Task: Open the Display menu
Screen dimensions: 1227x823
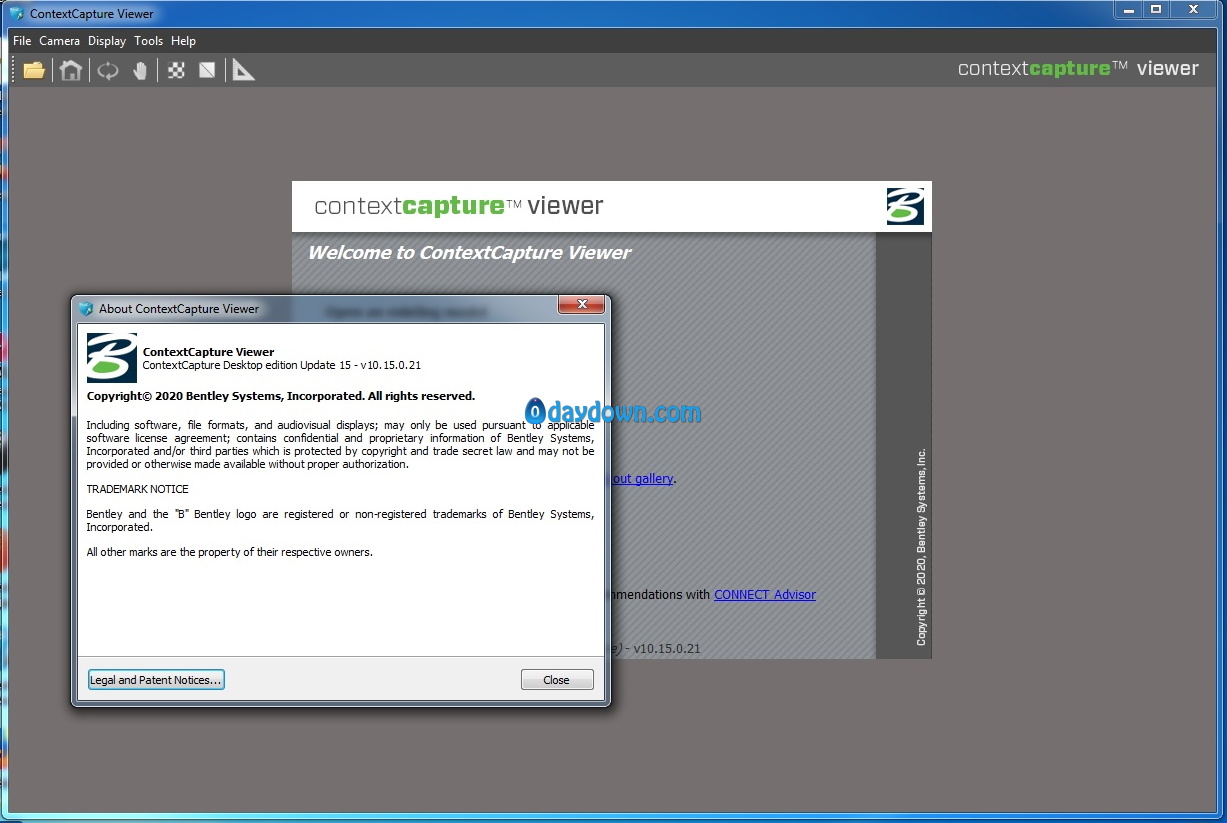Action: tap(107, 41)
